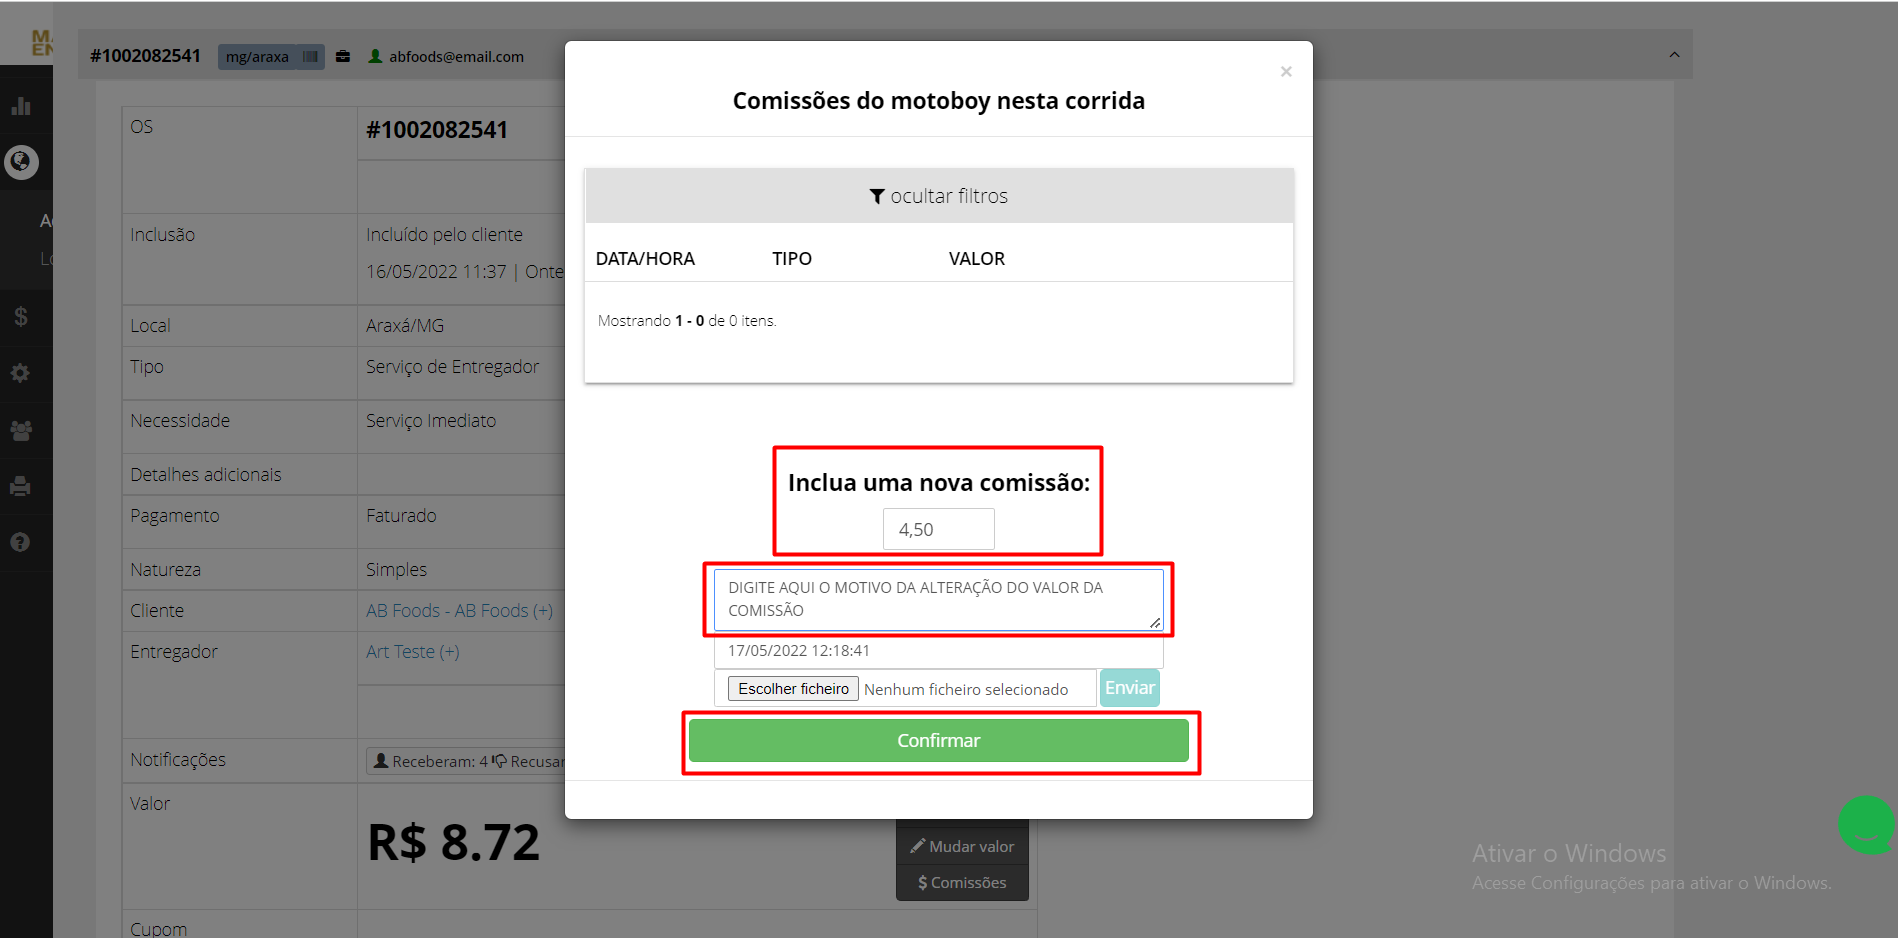This screenshot has height=938, width=1898.
Task: Open the help question mark icon
Action: tap(21, 542)
